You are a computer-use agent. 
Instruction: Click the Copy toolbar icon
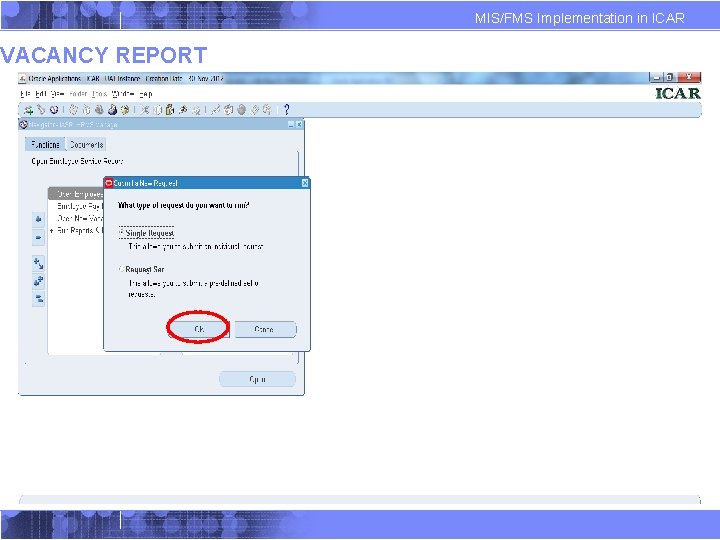158,110
